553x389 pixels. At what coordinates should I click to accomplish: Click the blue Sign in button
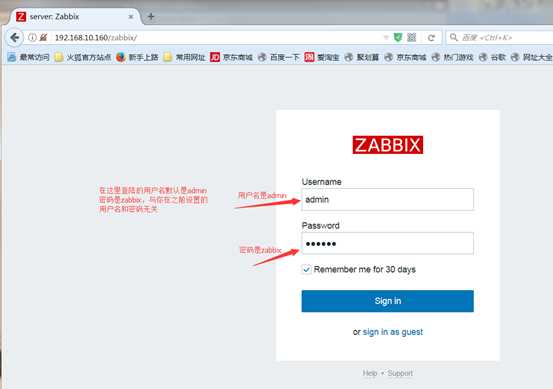click(x=388, y=301)
